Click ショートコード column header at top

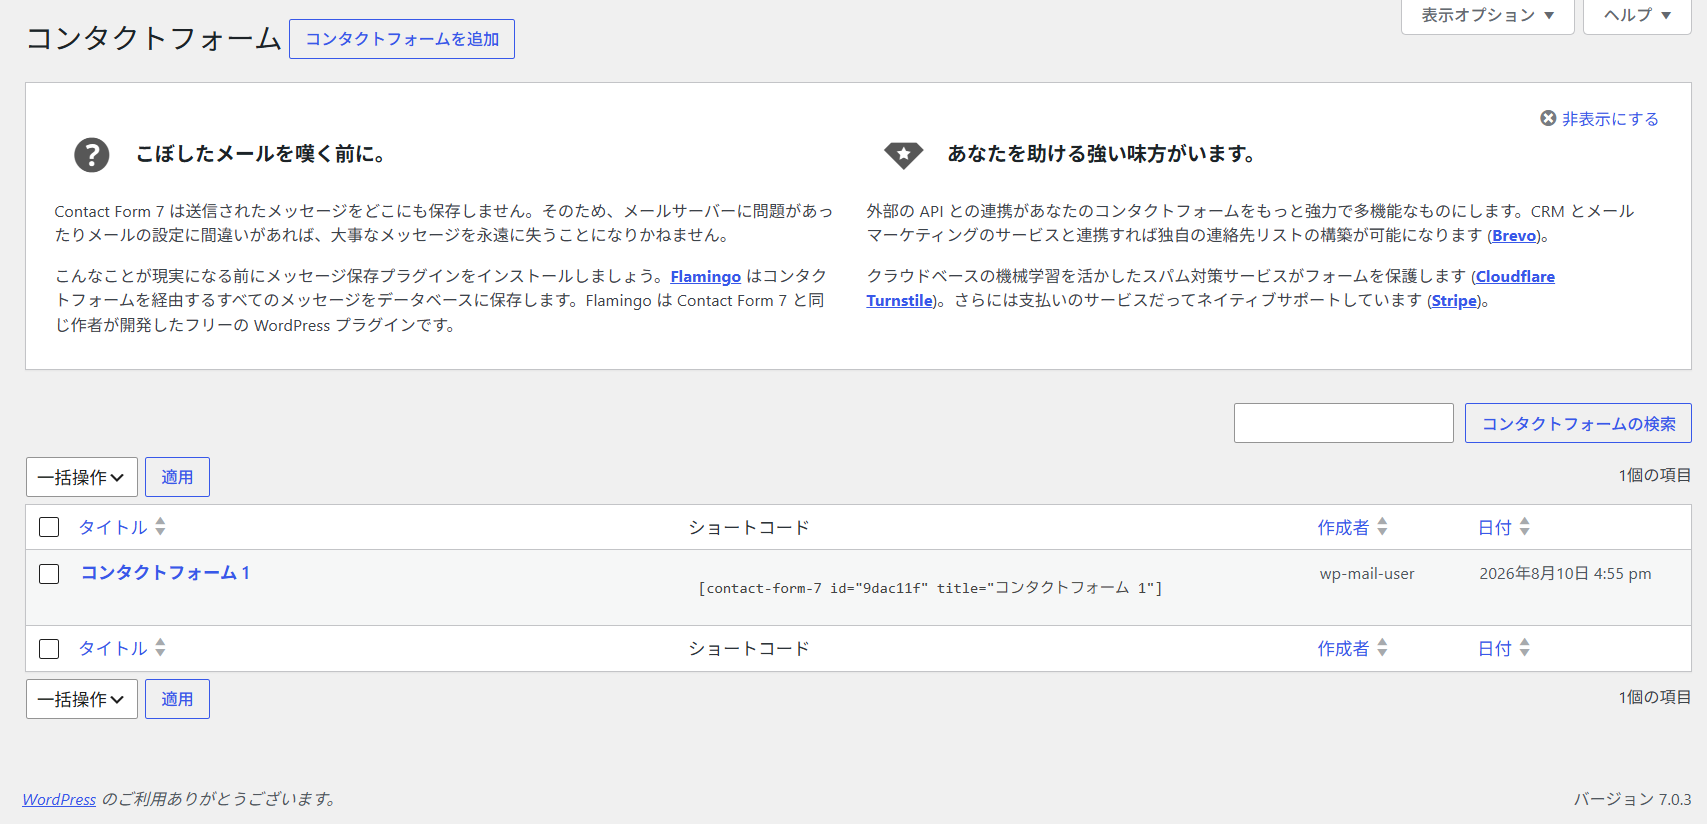coord(749,527)
